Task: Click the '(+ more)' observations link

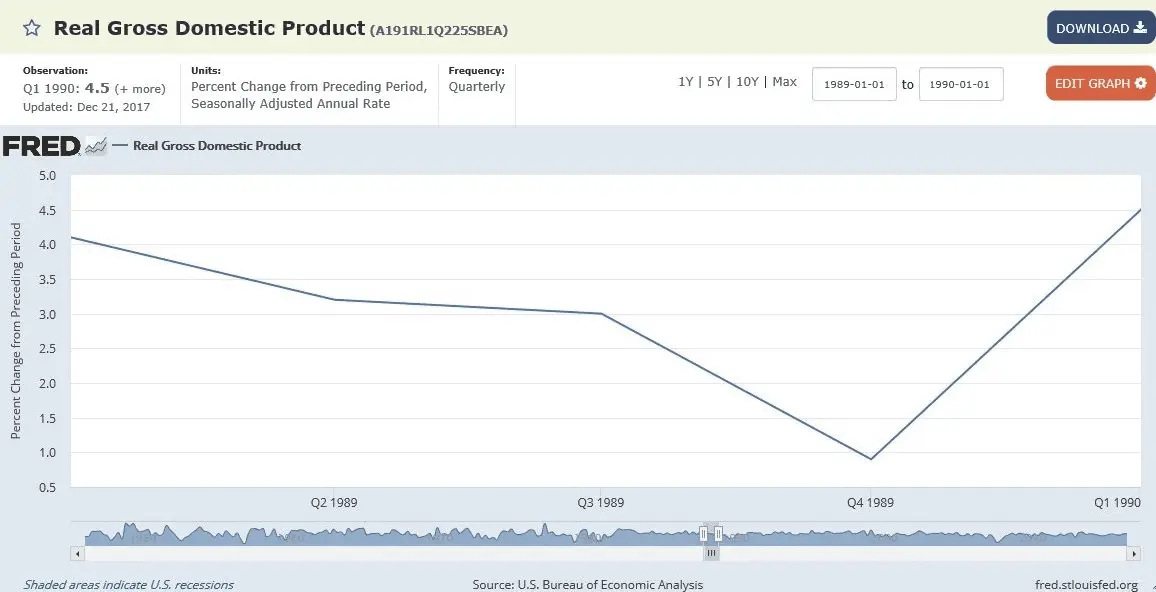Action: tap(140, 89)
